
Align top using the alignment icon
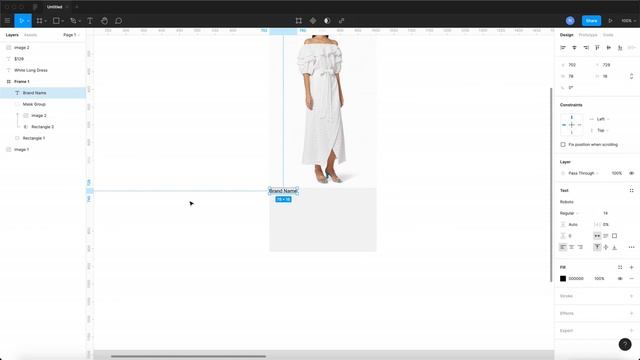pos(597,48)
